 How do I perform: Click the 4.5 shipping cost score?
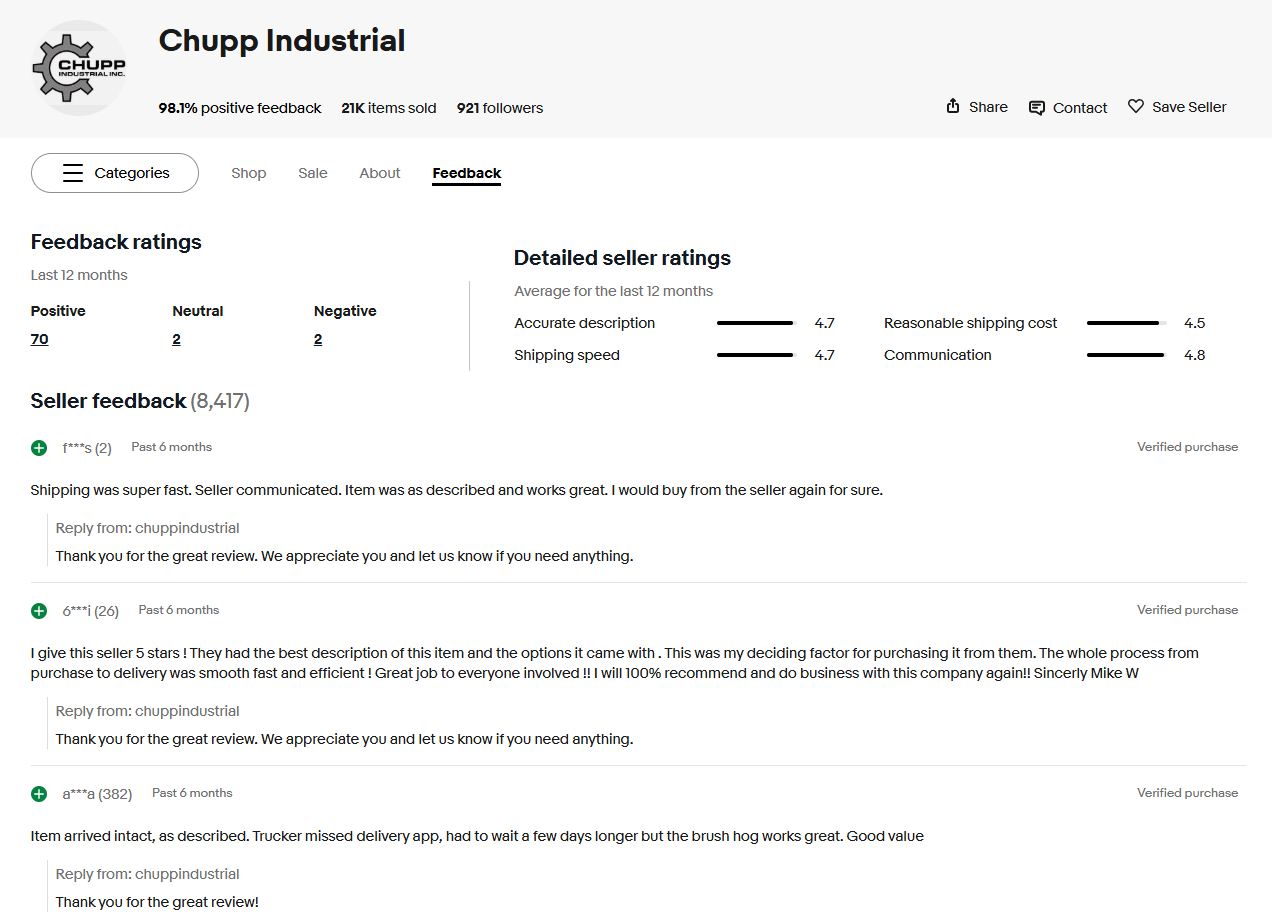pyautogui.click(x=1194, y=323)
